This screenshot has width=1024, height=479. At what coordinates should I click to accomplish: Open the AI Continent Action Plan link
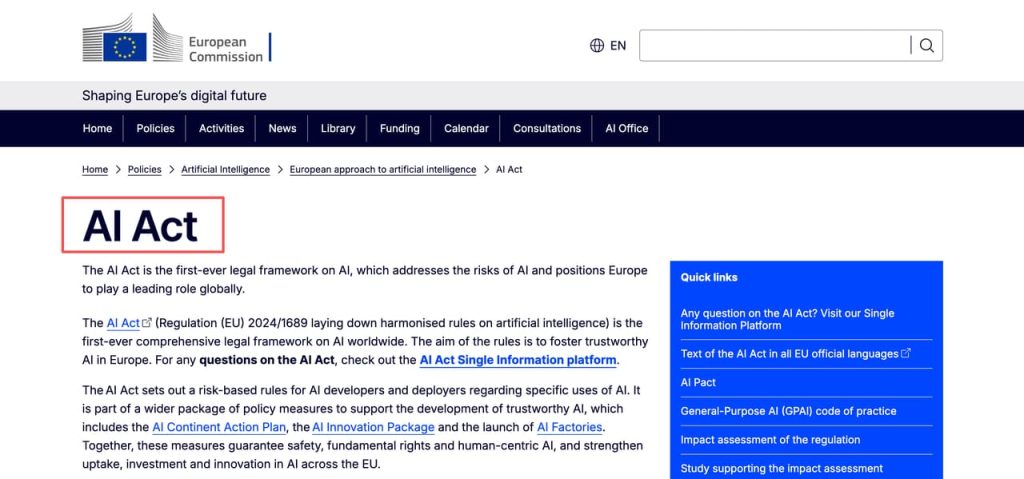(x=219, y=427)
